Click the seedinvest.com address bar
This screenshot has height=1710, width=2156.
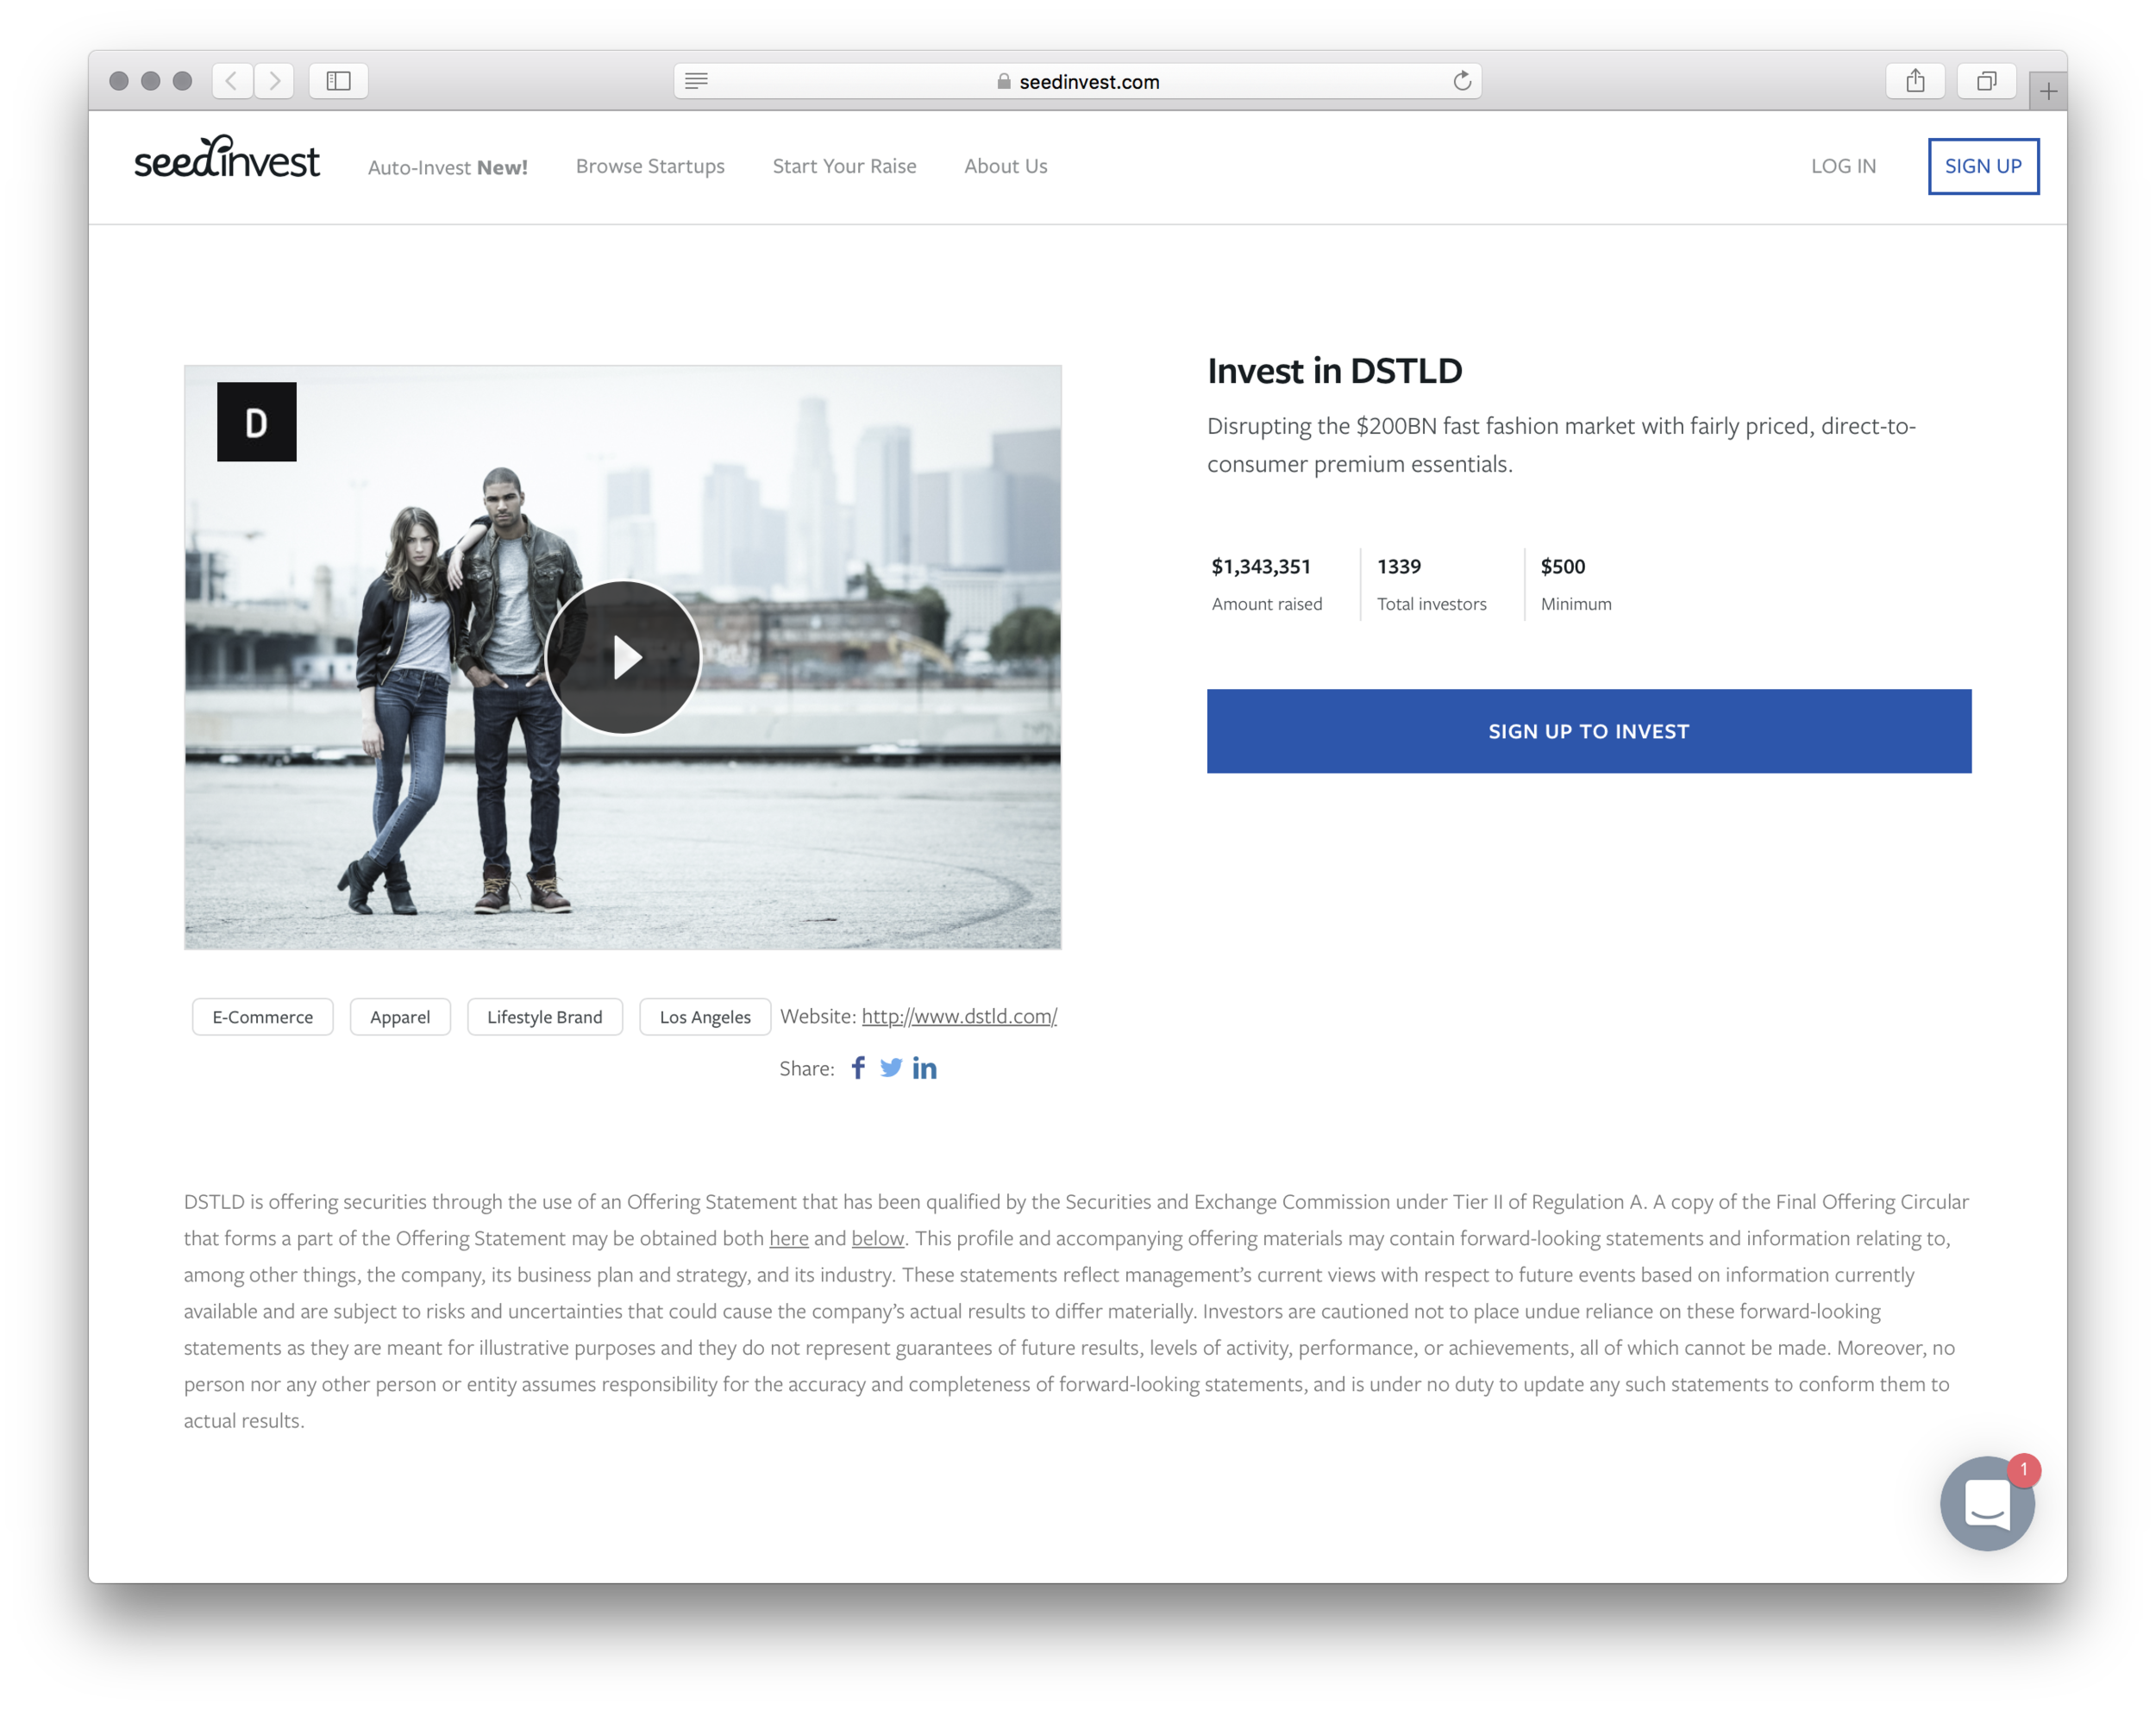[x=1078, y=81]
